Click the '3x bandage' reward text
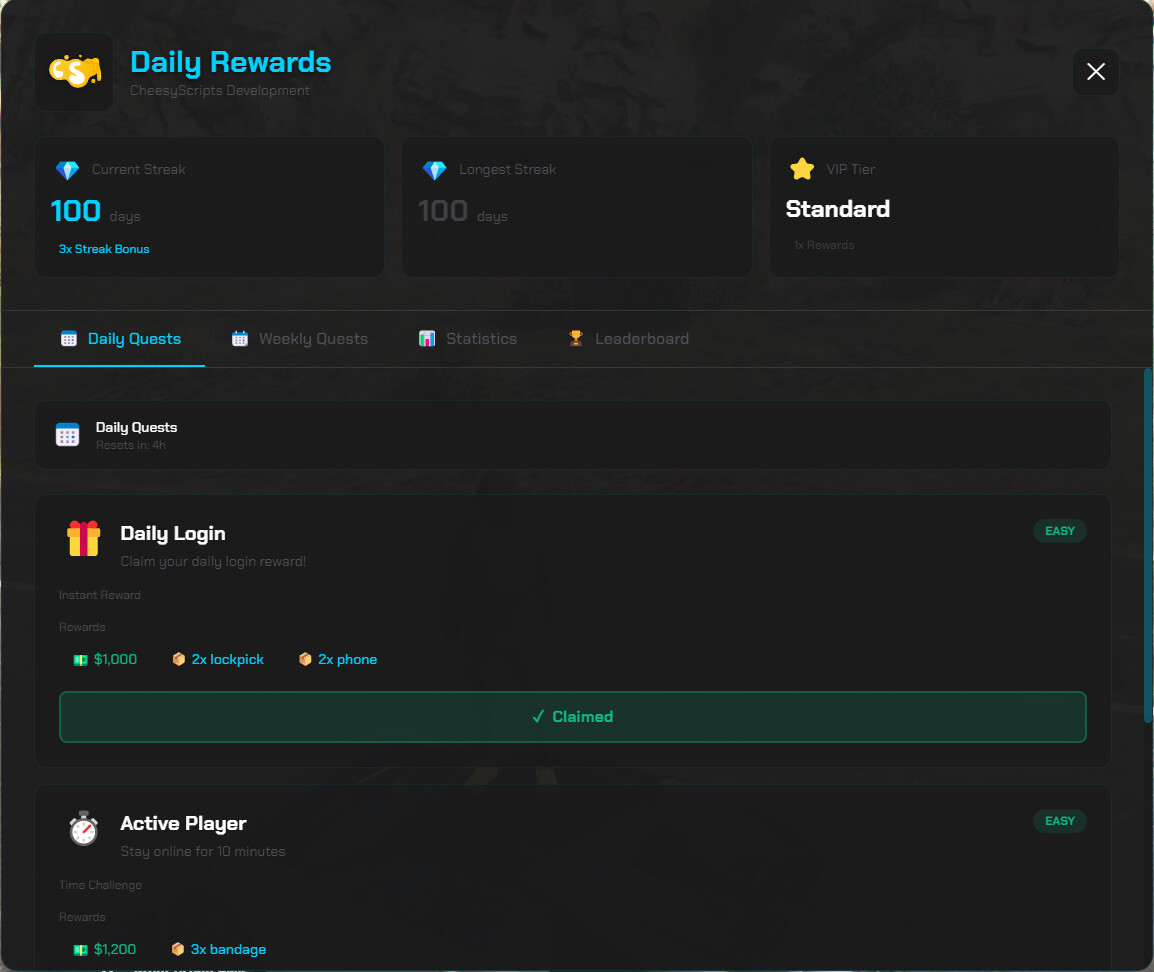This screenshot has width=1154, height=972. (x=228, y=950)
